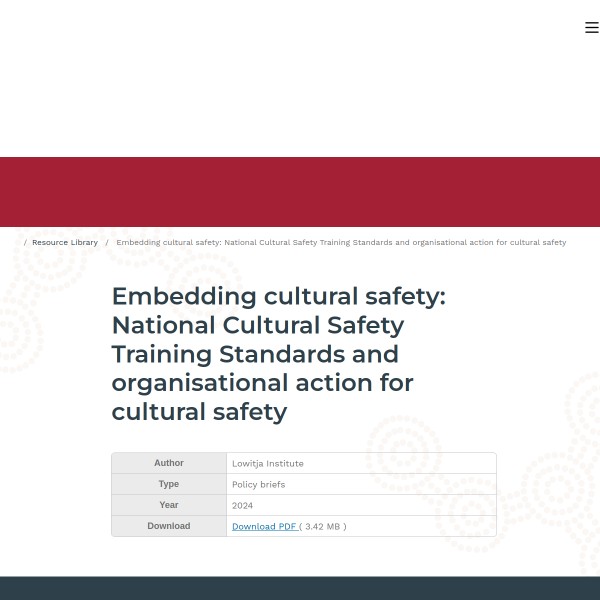The width and height of the screenshot is (600, 600).
Task: Click the slash before Resource Library
Action: pyautogui.click(x=25, y=243)
